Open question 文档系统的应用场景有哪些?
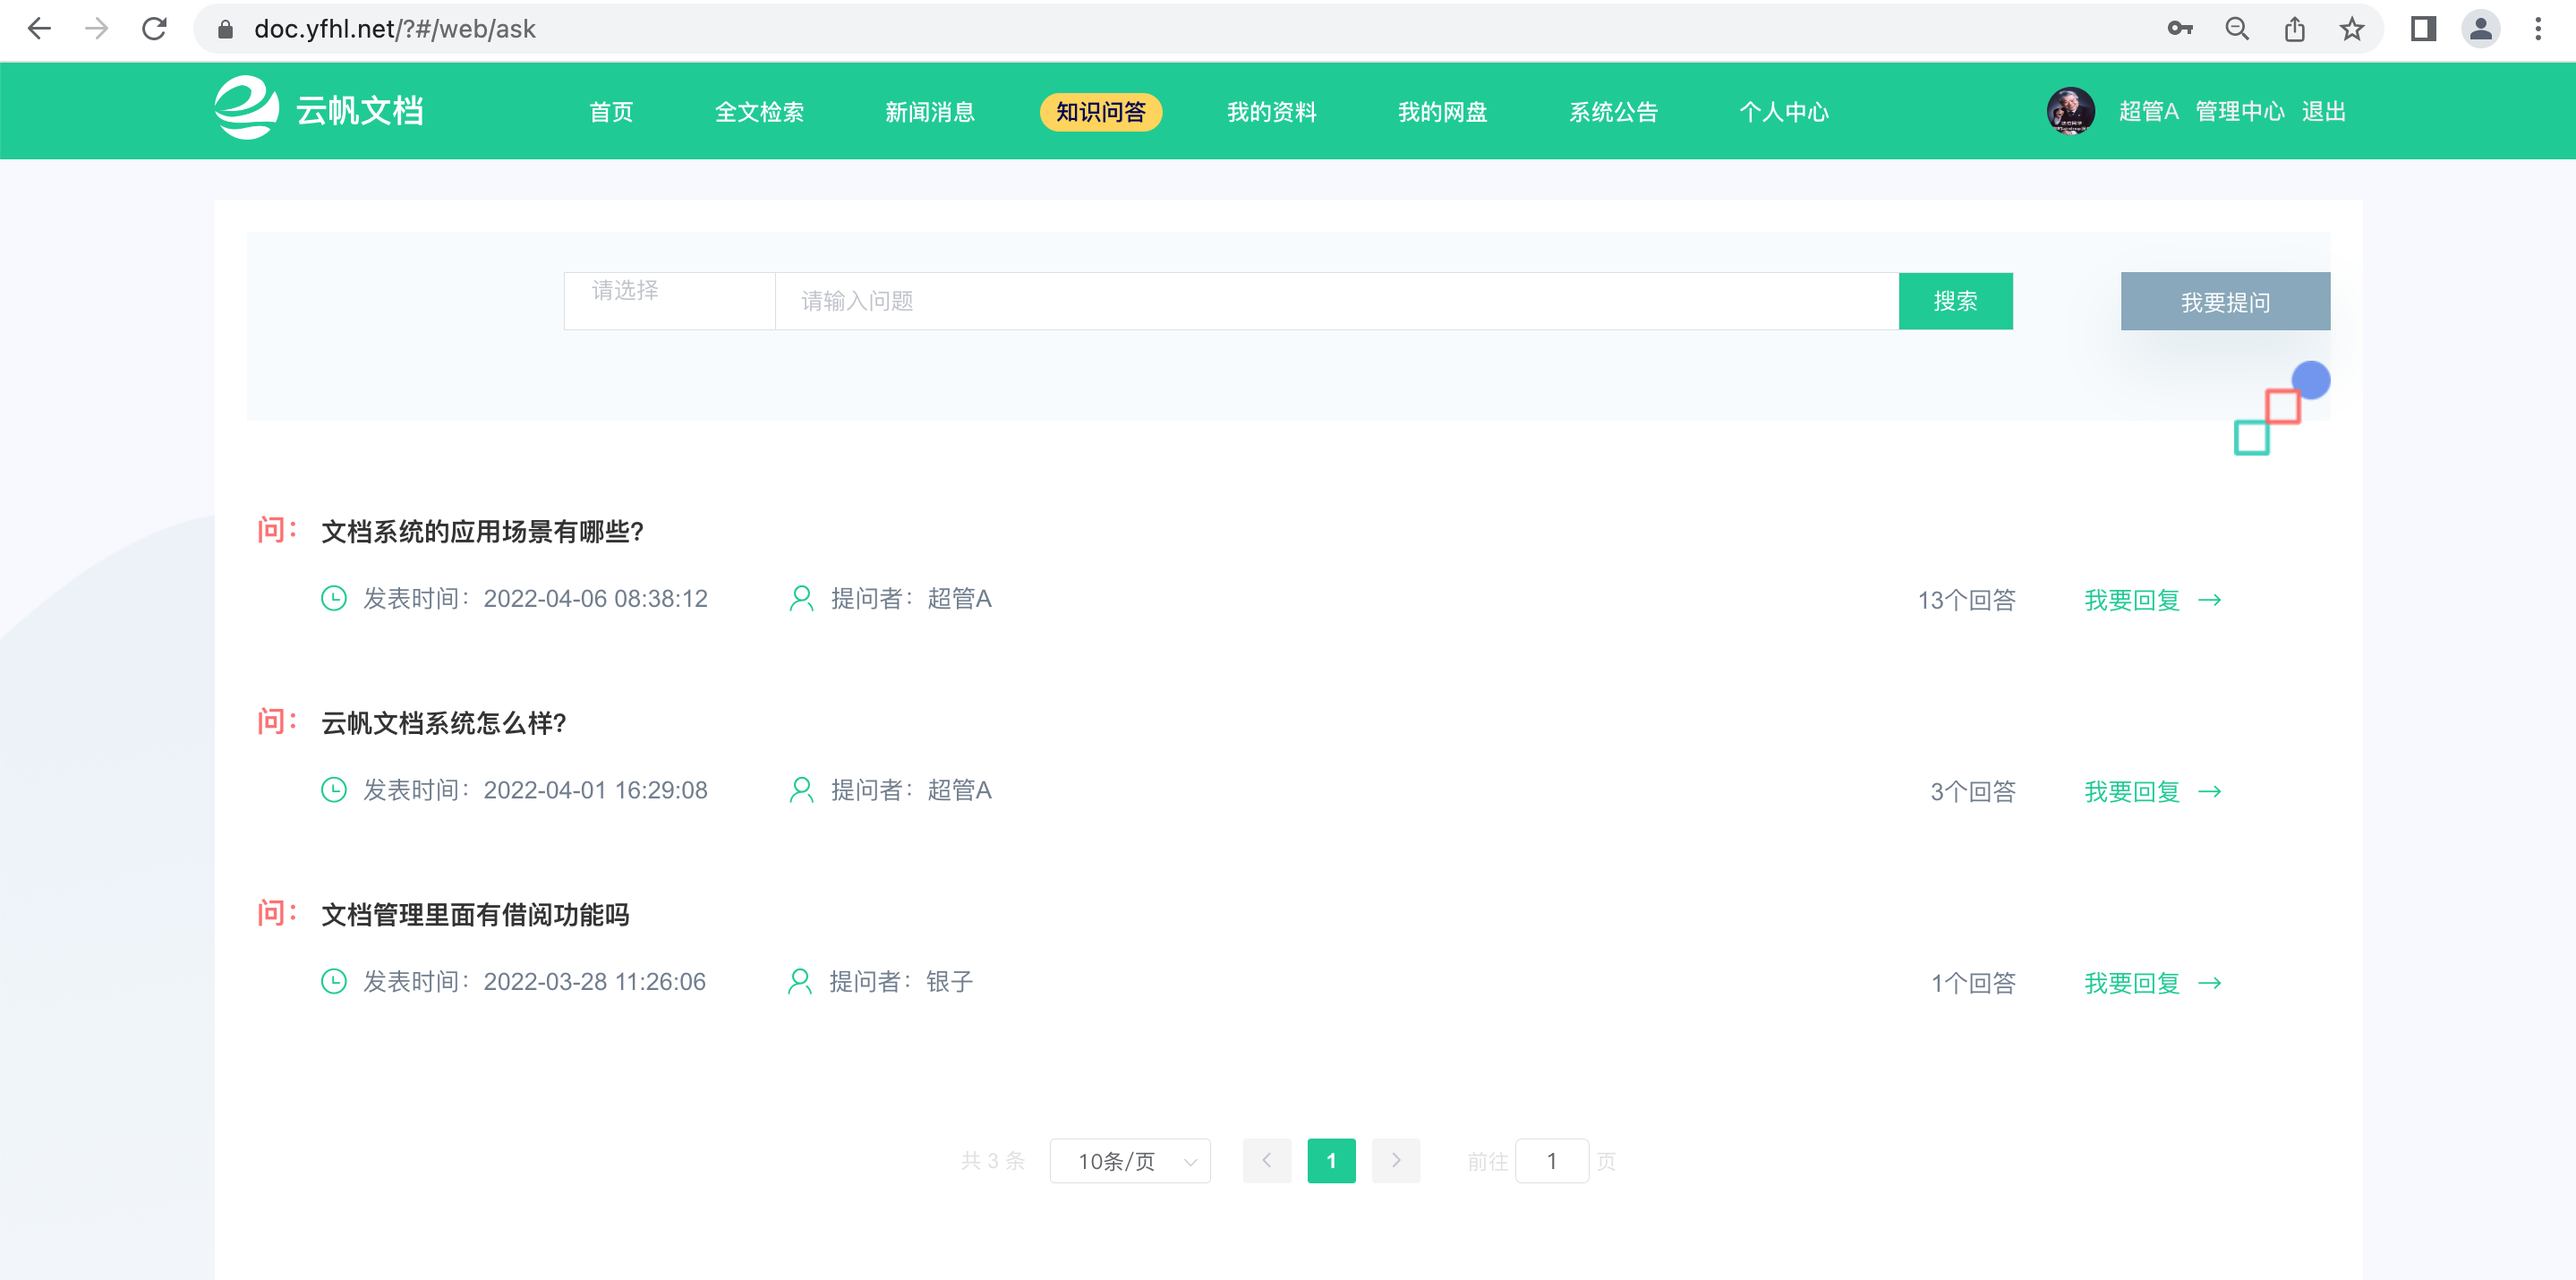2576x1280 pixels. point(483,531)
